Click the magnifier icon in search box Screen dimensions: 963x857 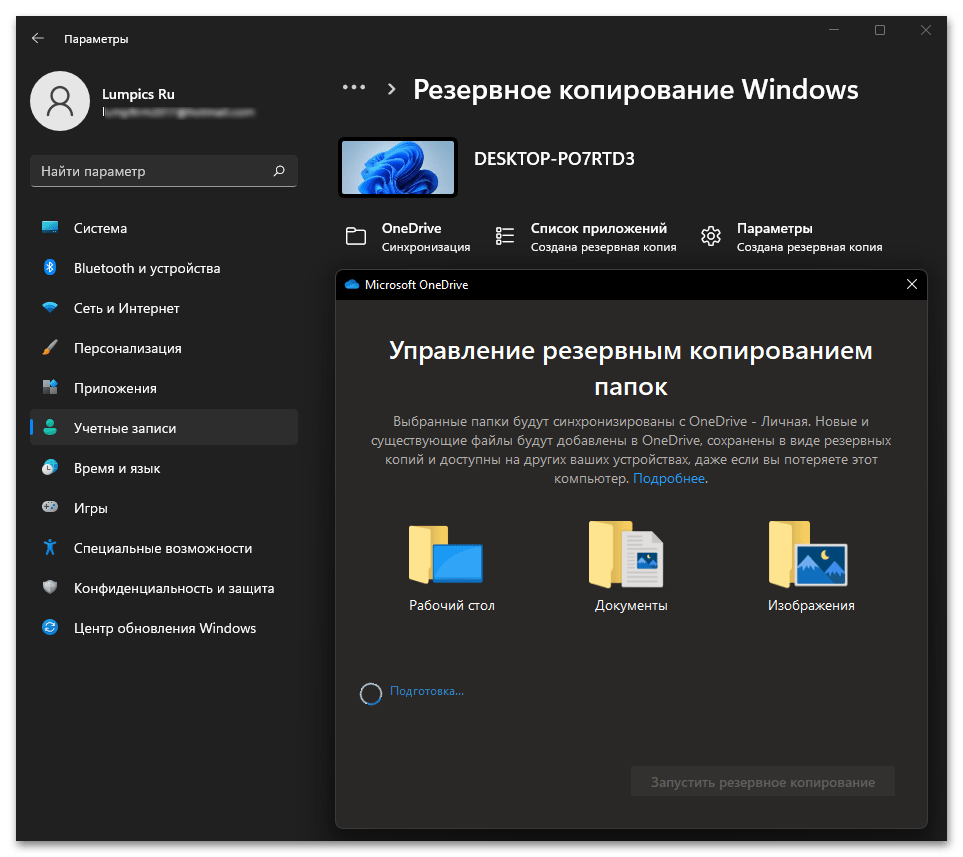point(279,171)
